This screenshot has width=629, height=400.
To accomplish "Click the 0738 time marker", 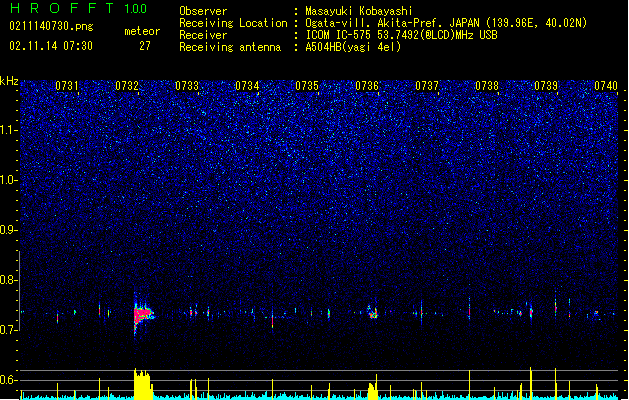I will (487, 86).
